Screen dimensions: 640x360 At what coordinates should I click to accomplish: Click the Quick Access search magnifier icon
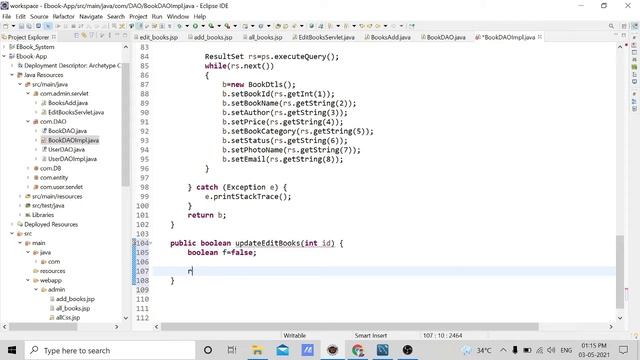click(x=611, y=26)
